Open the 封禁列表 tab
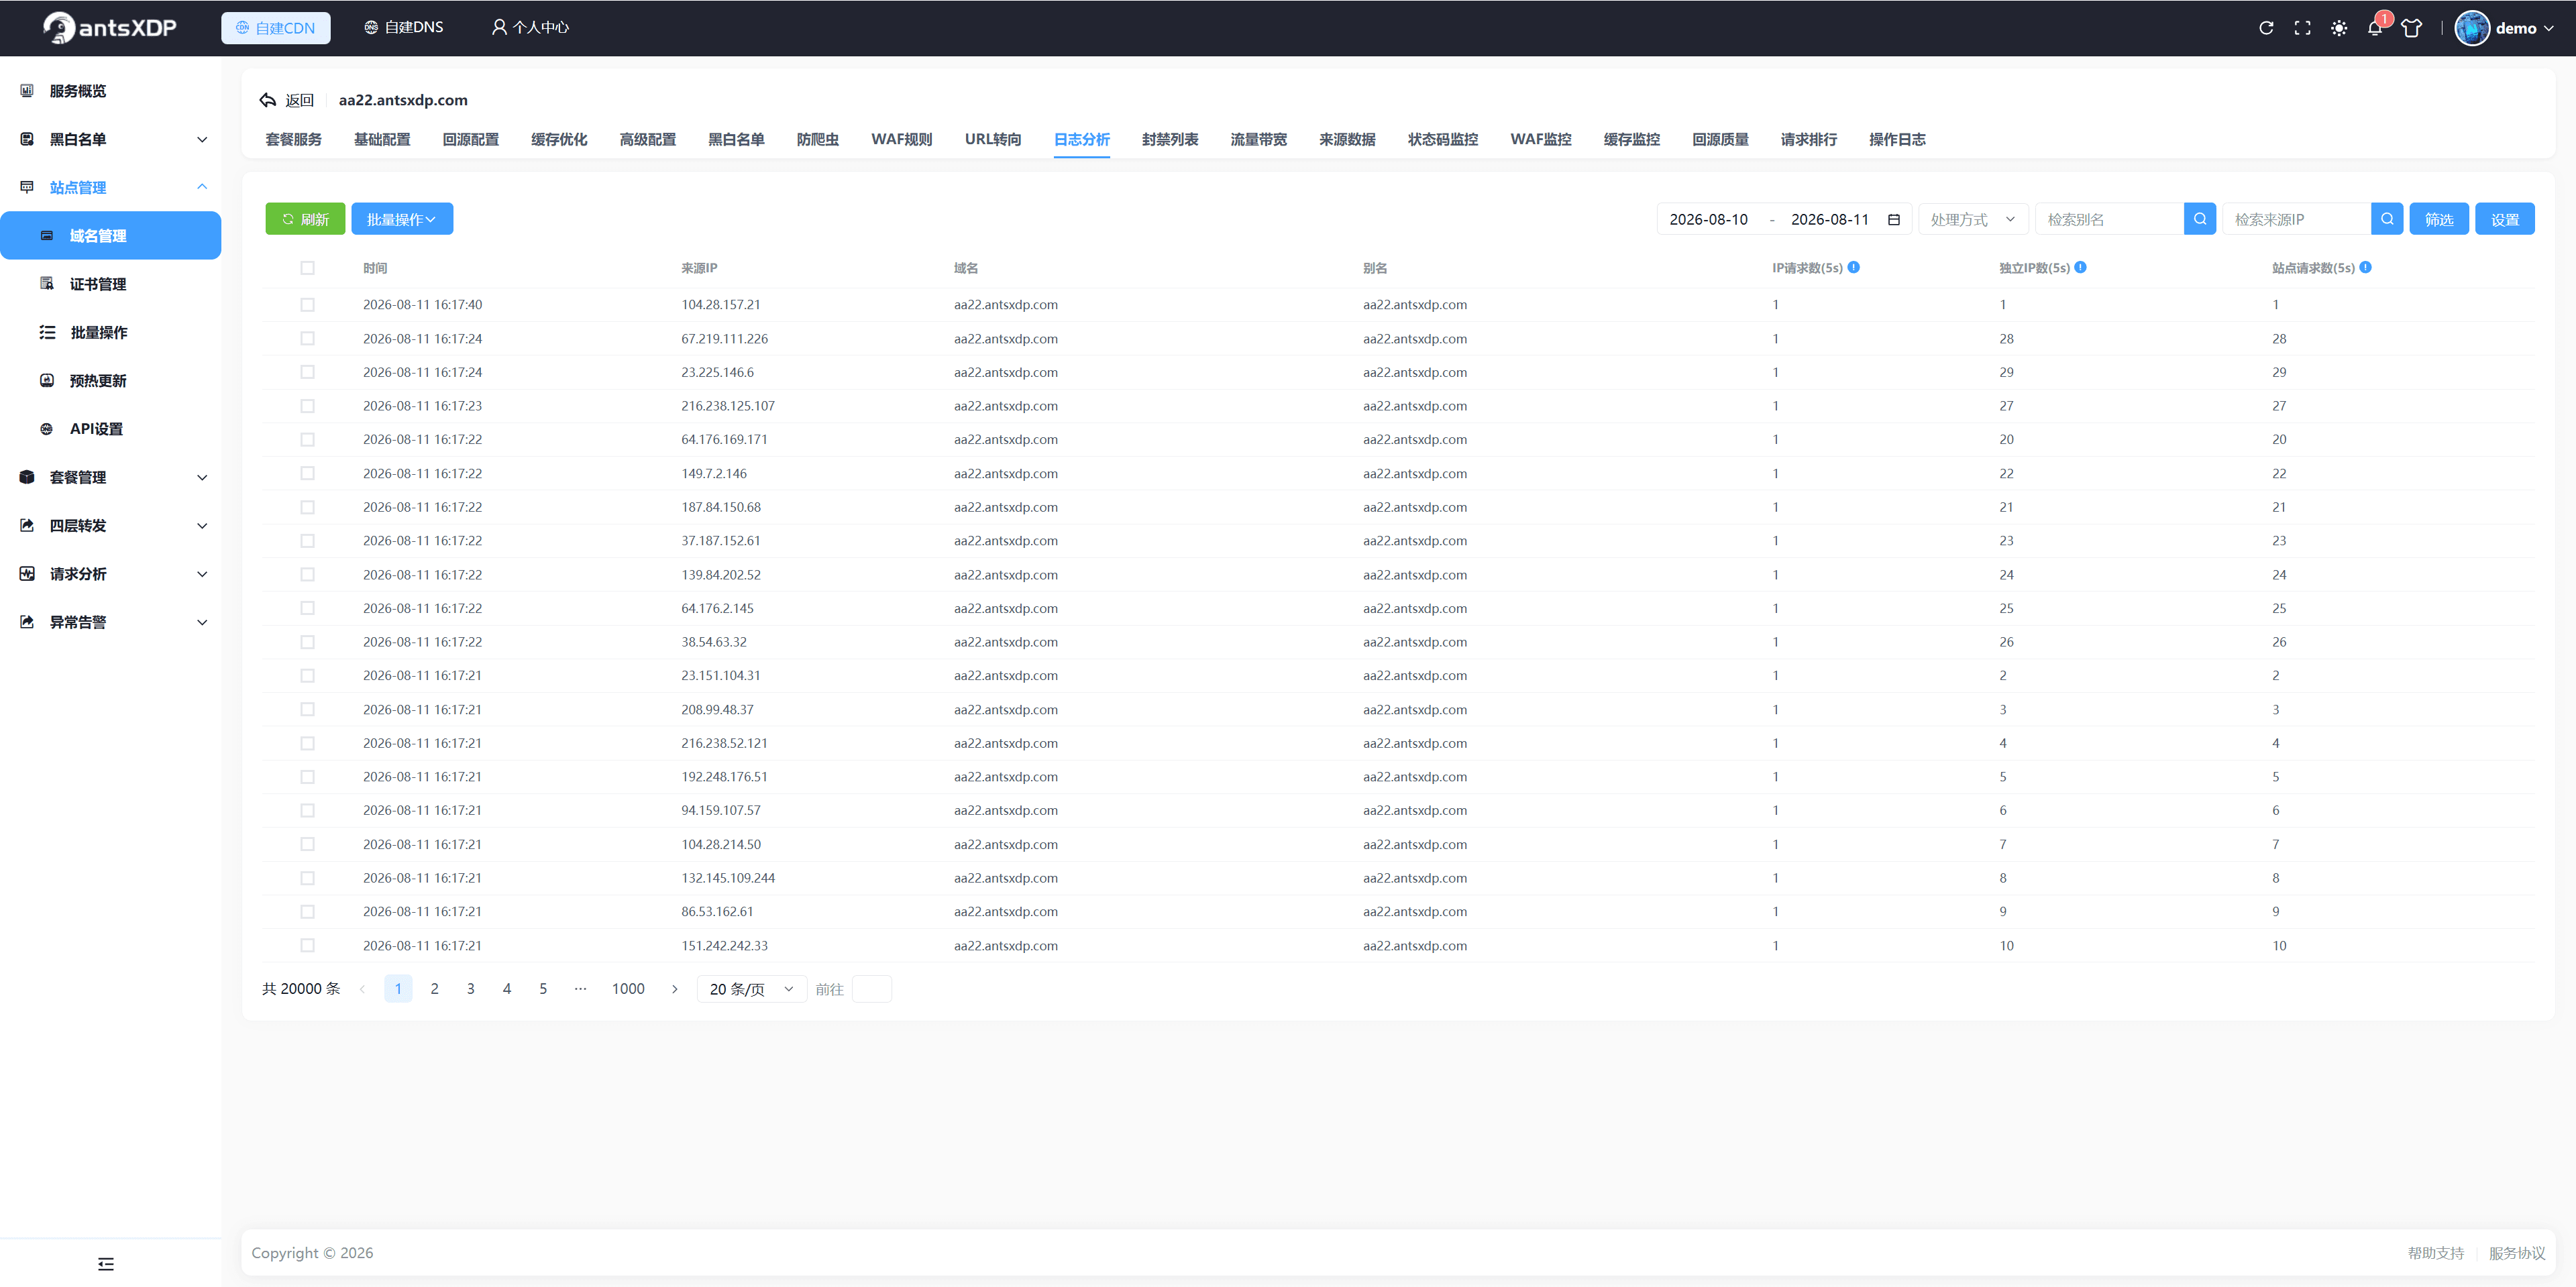This screenshot has width=2576, height=1287. (x=1169, y=139)
